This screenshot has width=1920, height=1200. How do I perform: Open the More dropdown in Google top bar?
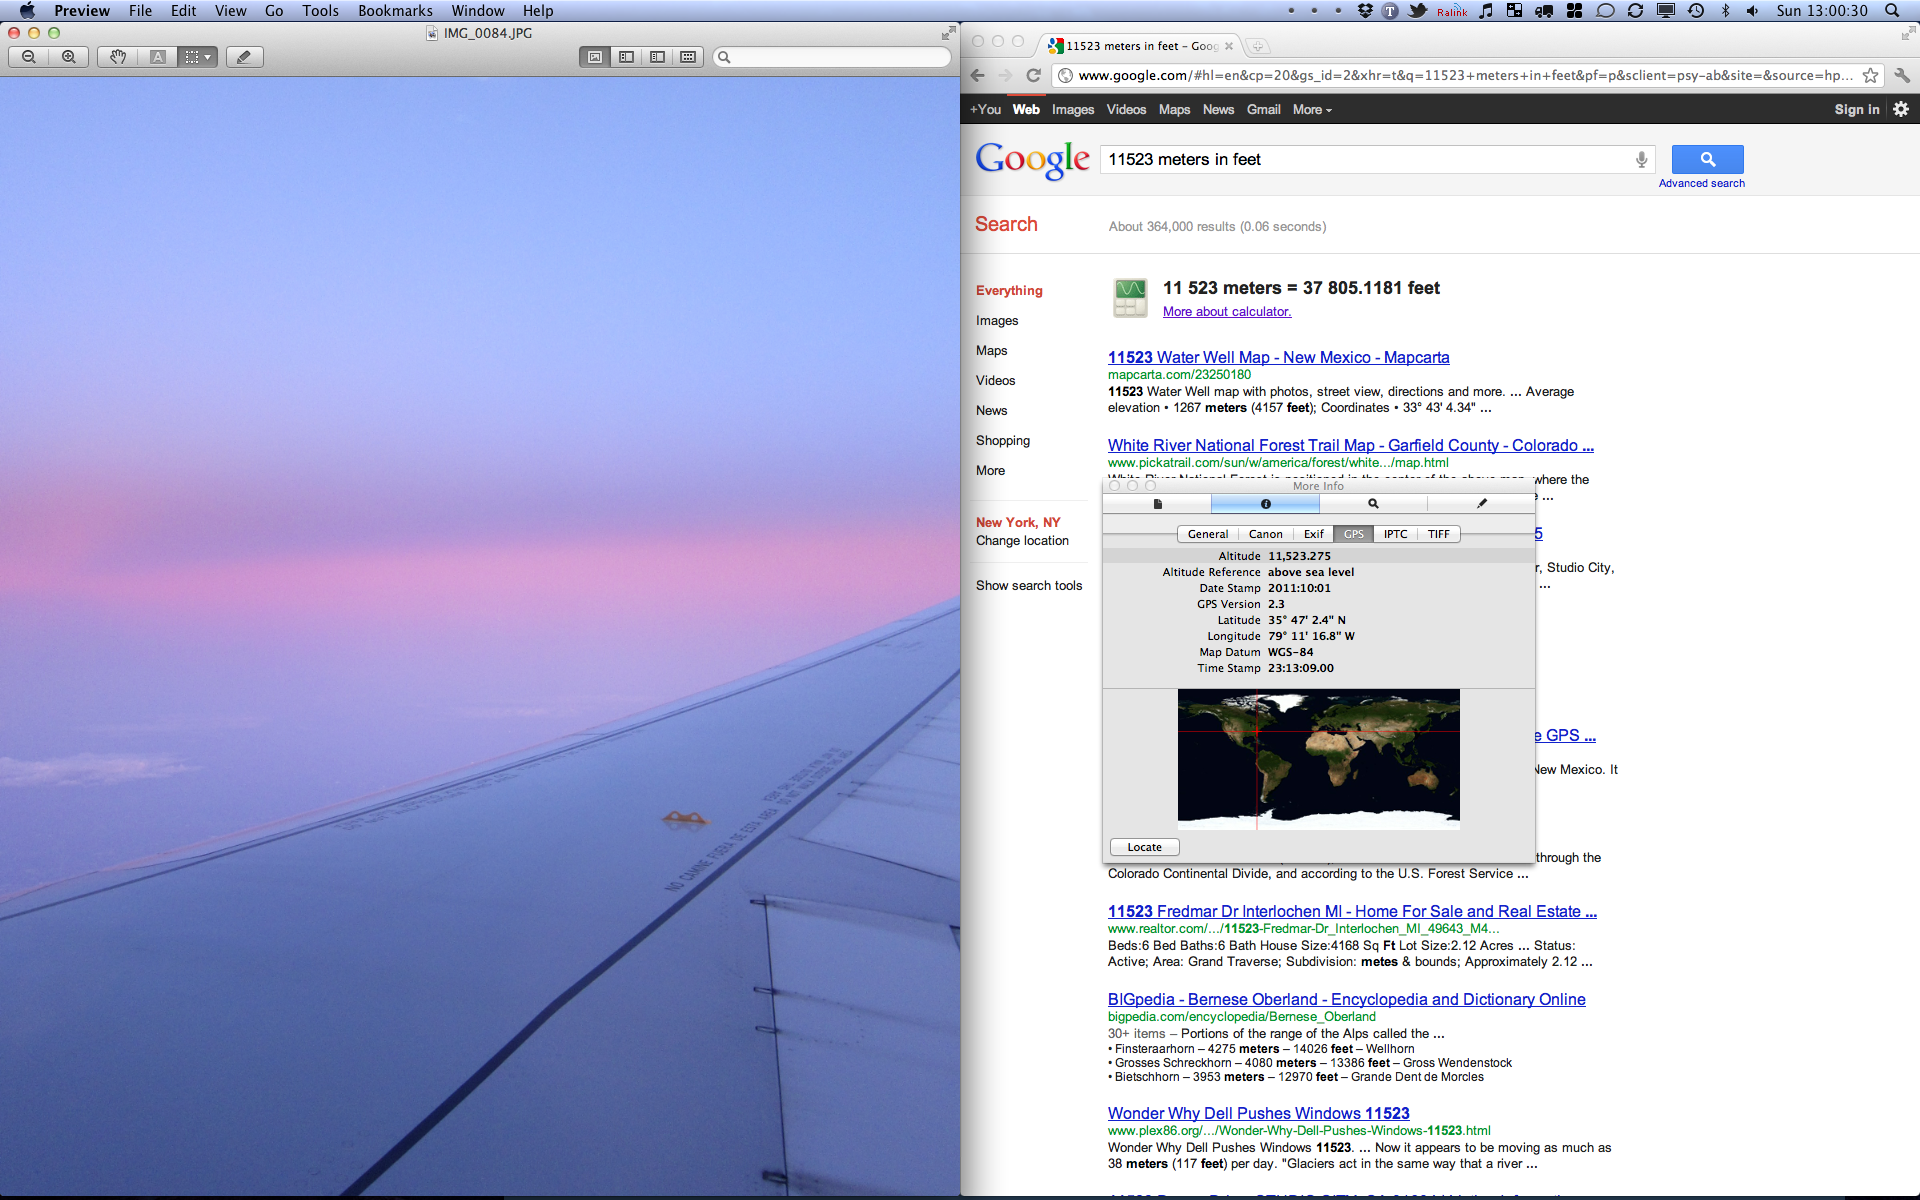click(1312, 109)
